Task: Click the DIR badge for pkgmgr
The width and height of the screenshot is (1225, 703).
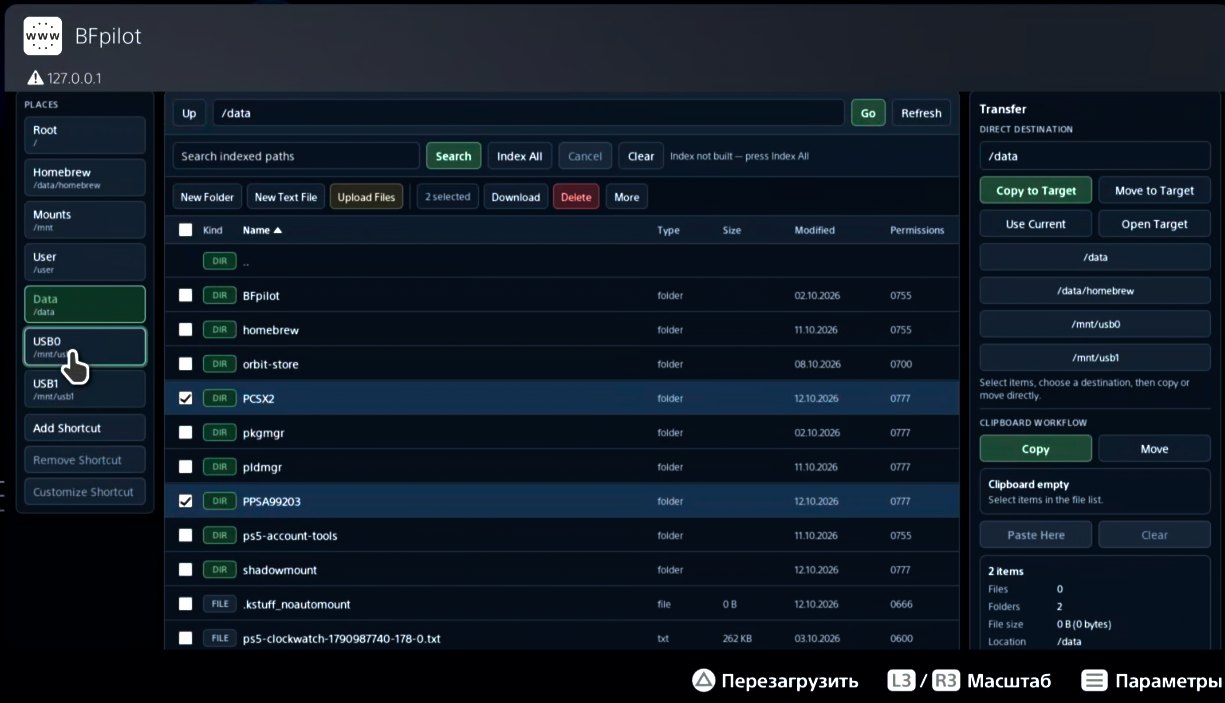Action: coord(219,433)
